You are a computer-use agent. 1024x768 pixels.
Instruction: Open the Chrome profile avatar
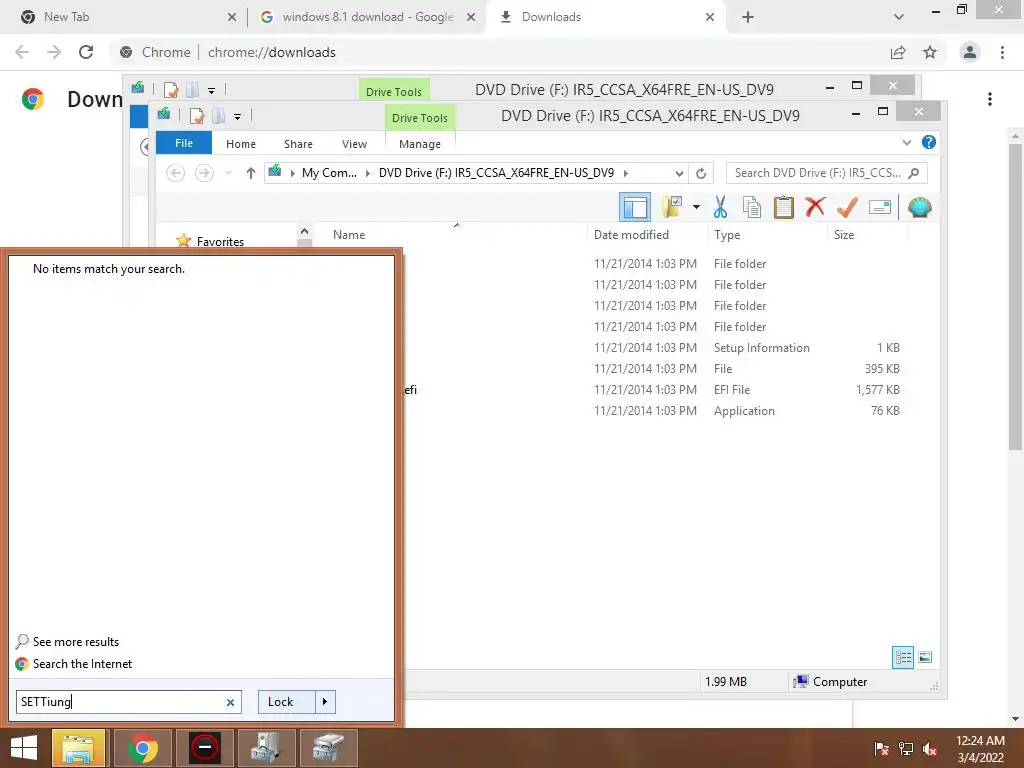pyautogui.click(x=970, y=52)
